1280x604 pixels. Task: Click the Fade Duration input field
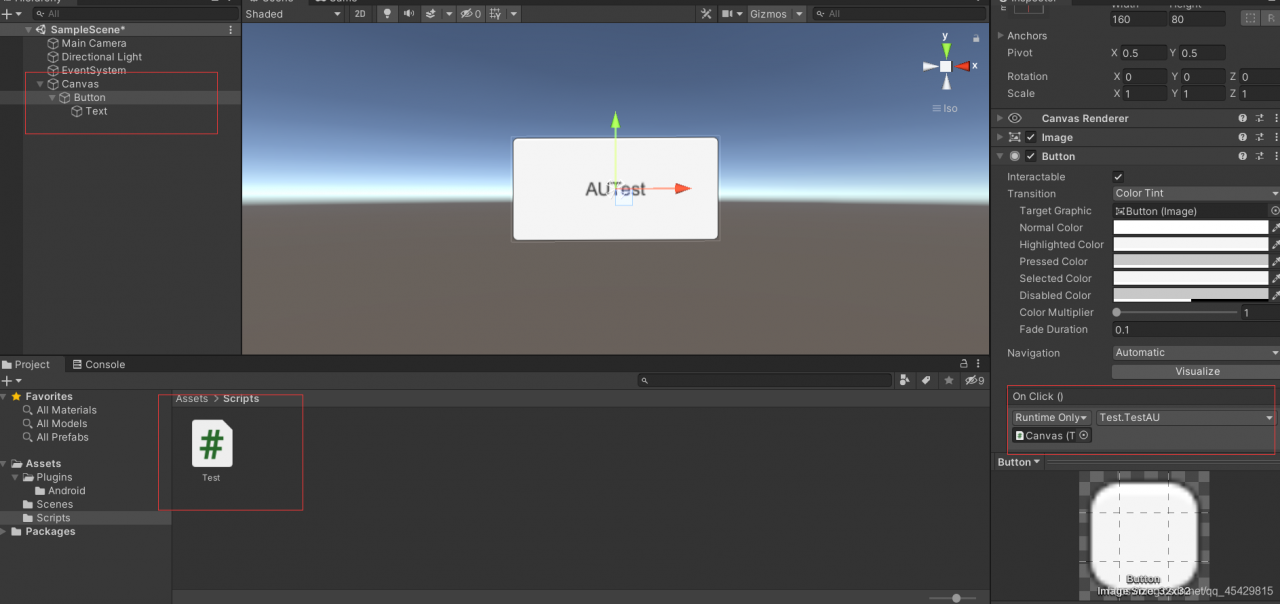[1196, 330]
